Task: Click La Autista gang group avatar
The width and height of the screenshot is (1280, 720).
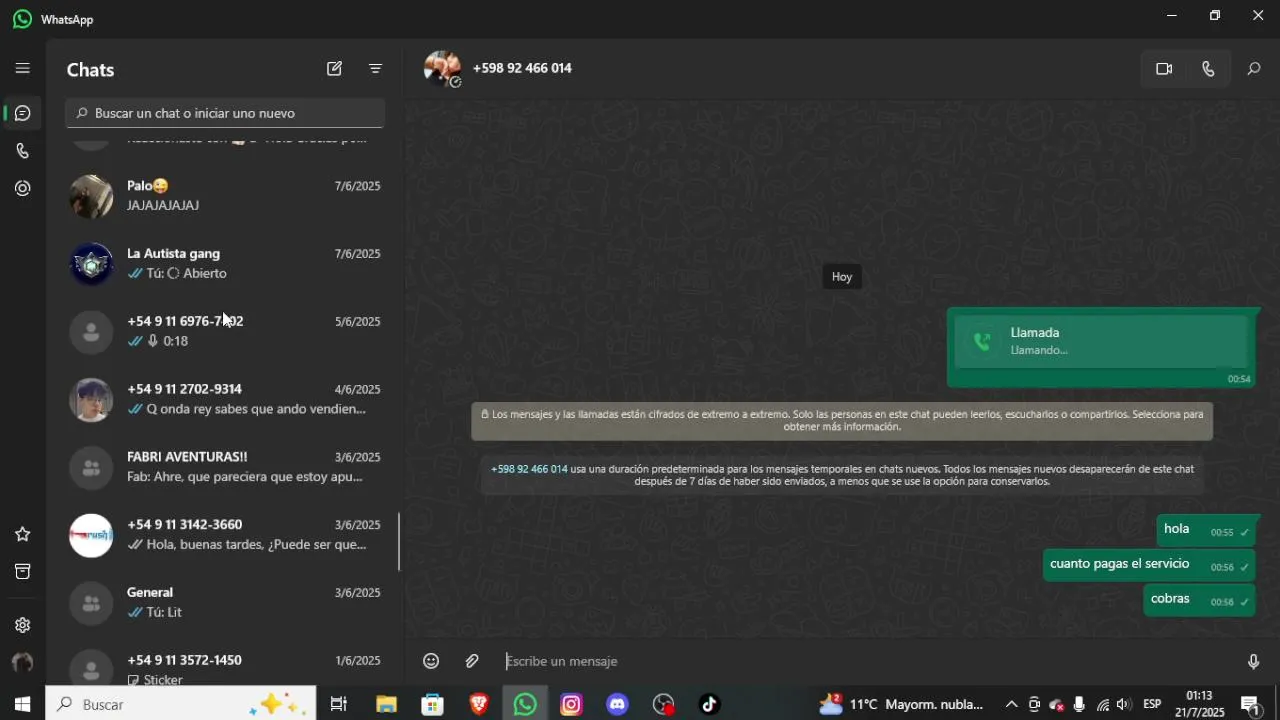Action: coord(91,264)
